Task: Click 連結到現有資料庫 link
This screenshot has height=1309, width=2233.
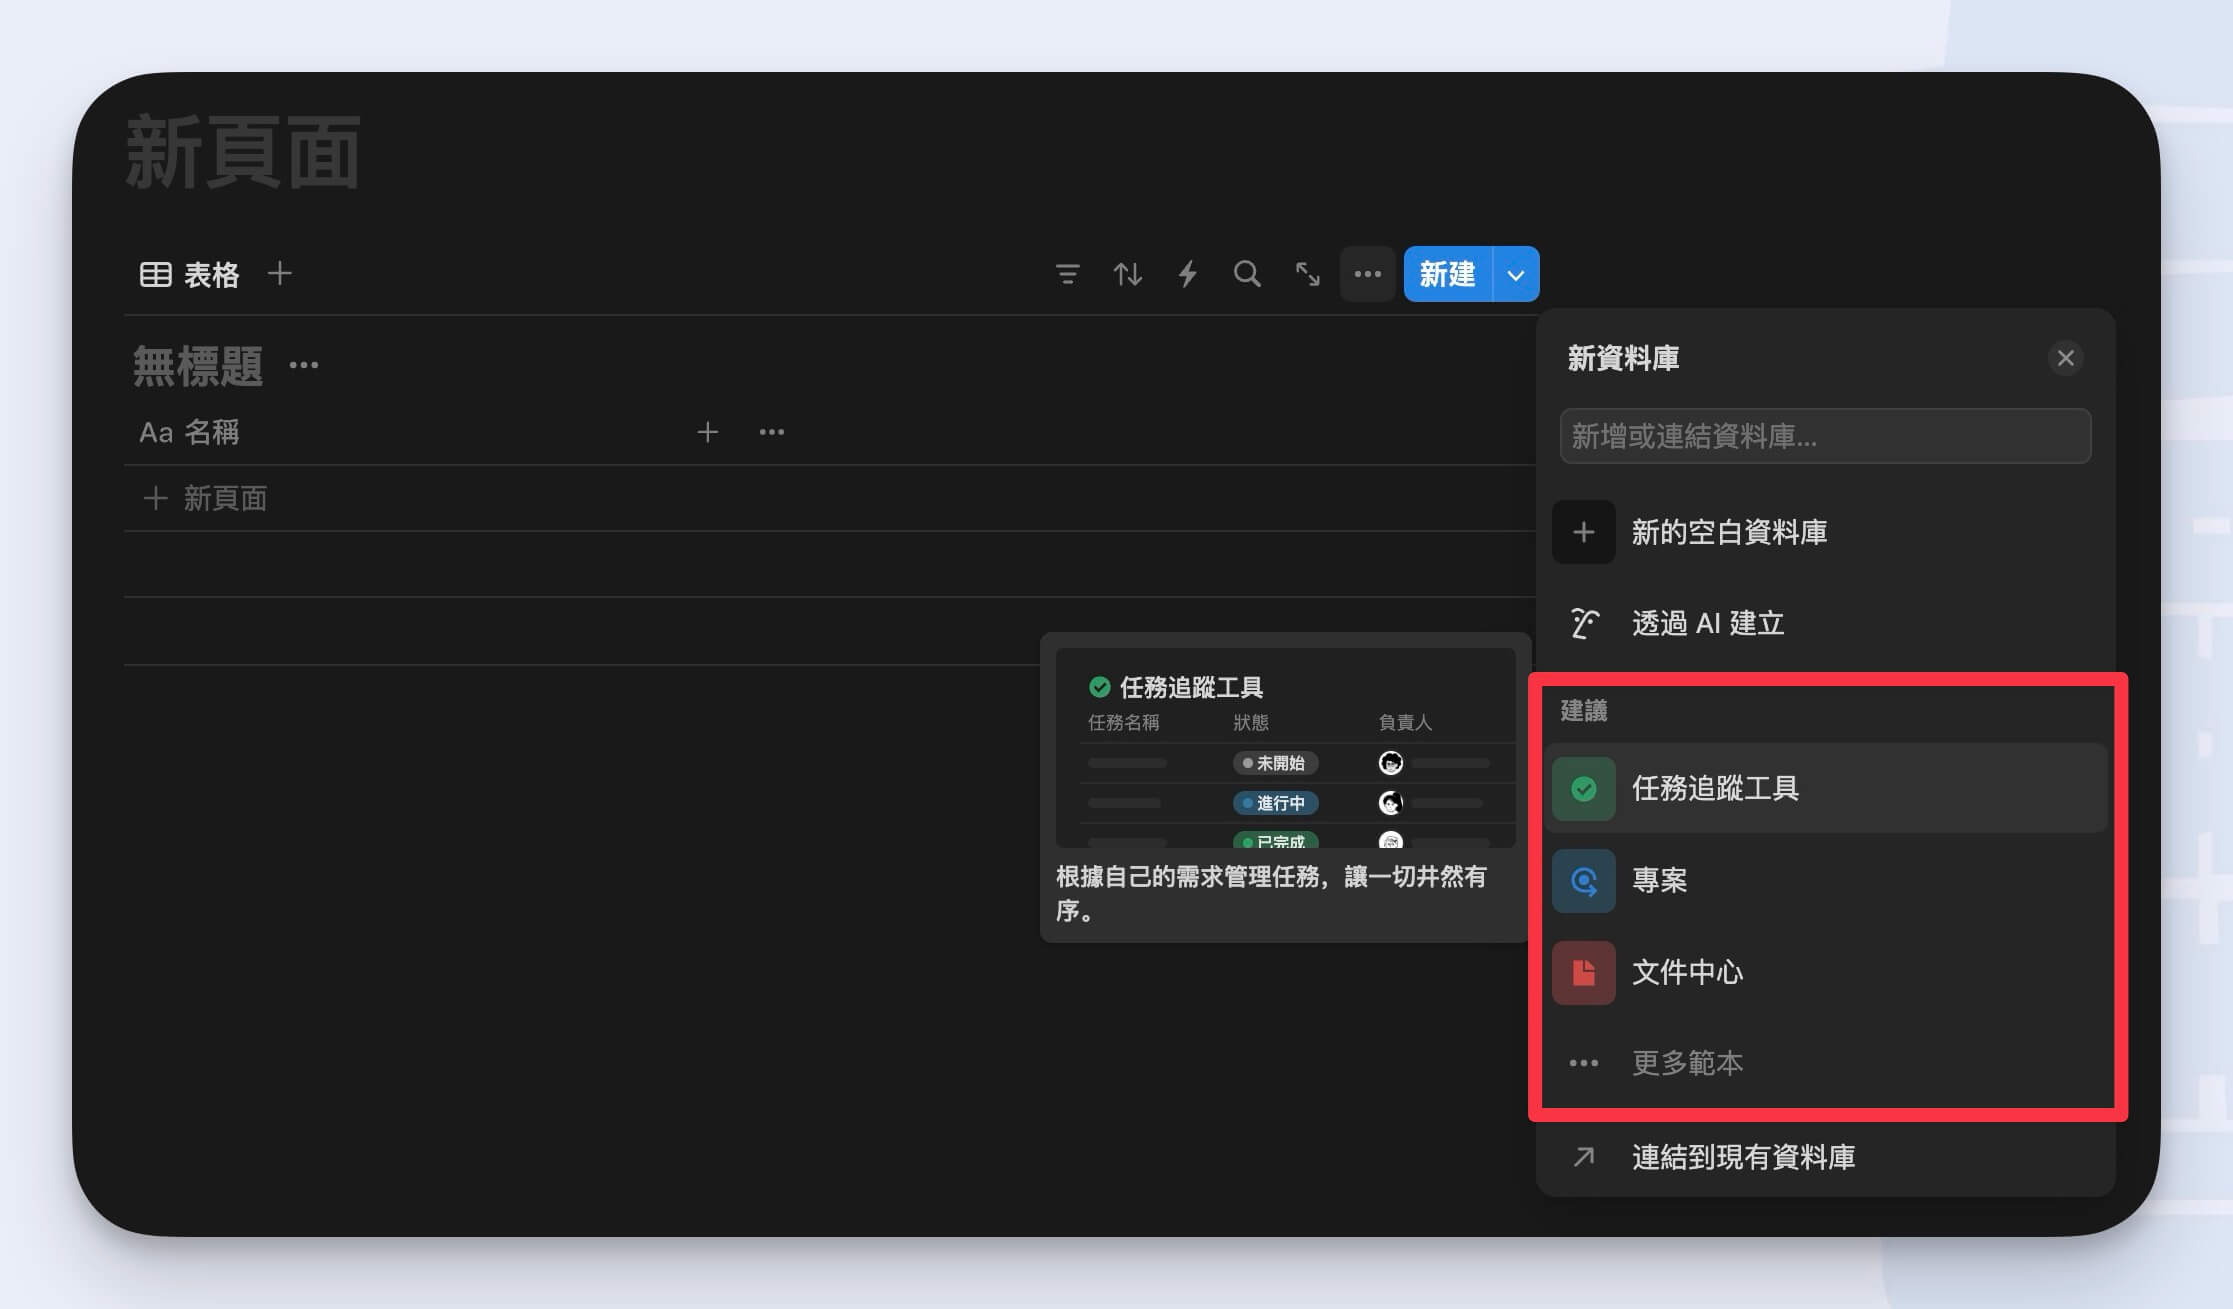Action: click(1742, 1157)
